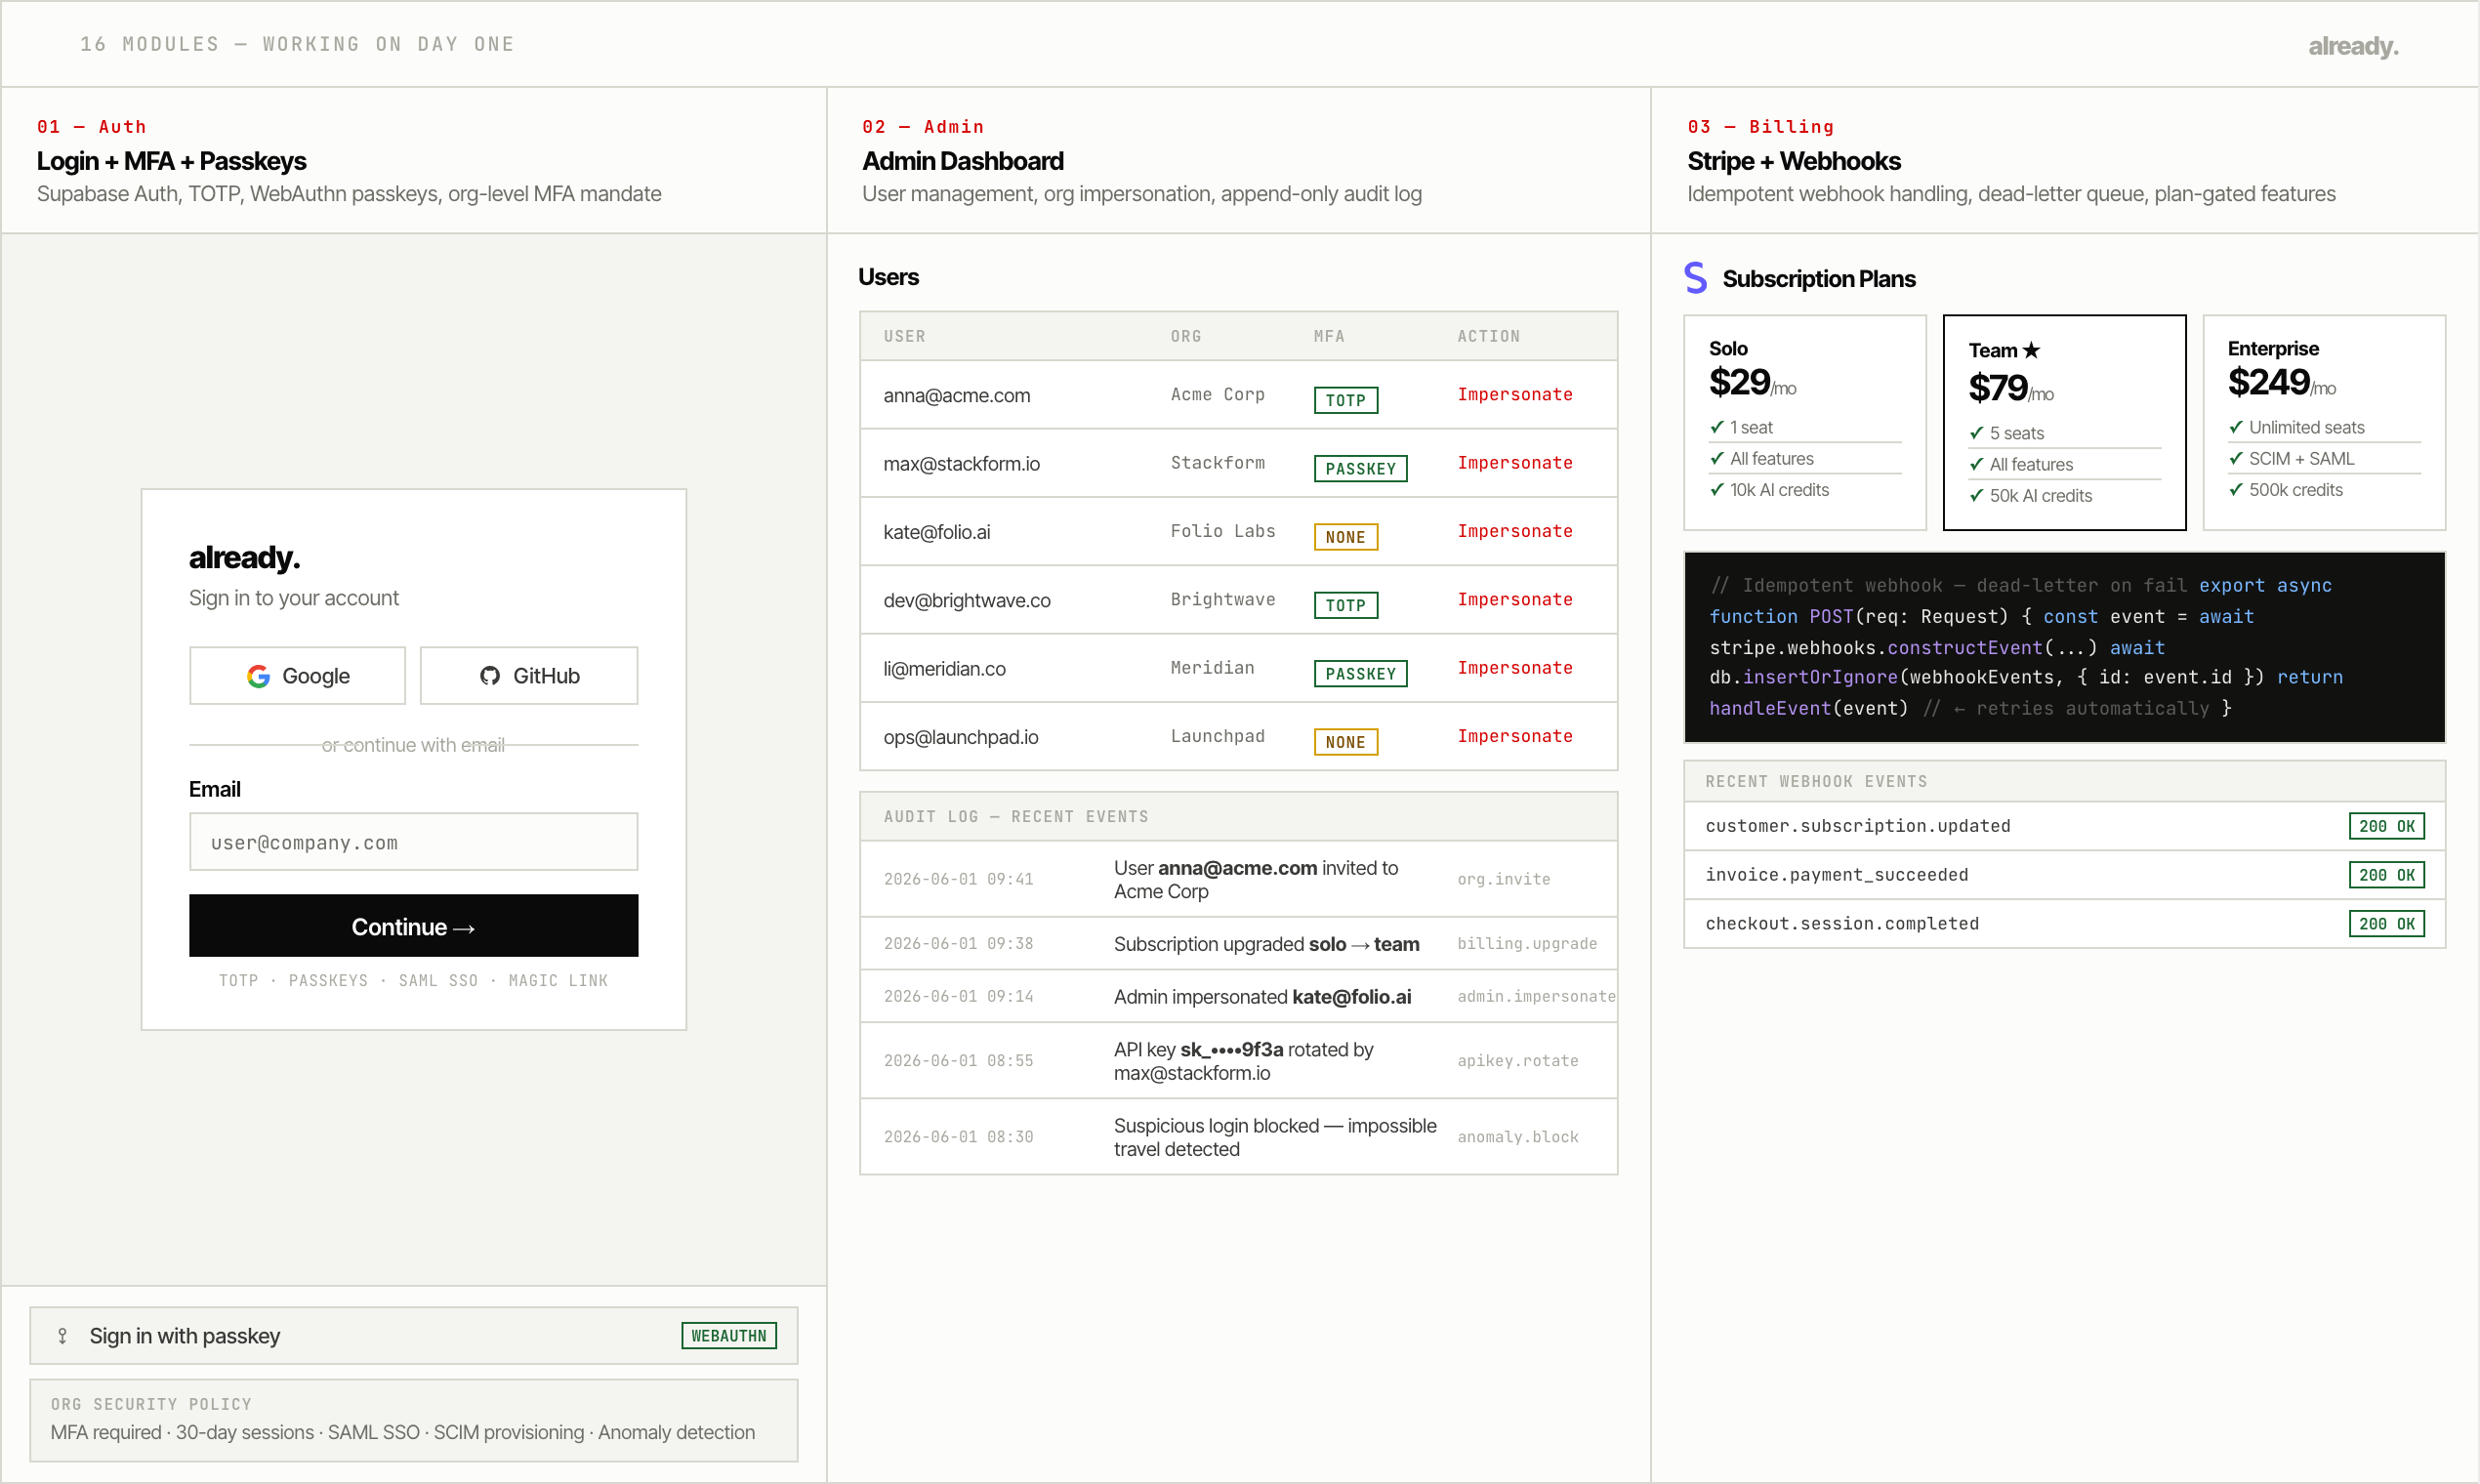Click the Continue button

(414, 926)
